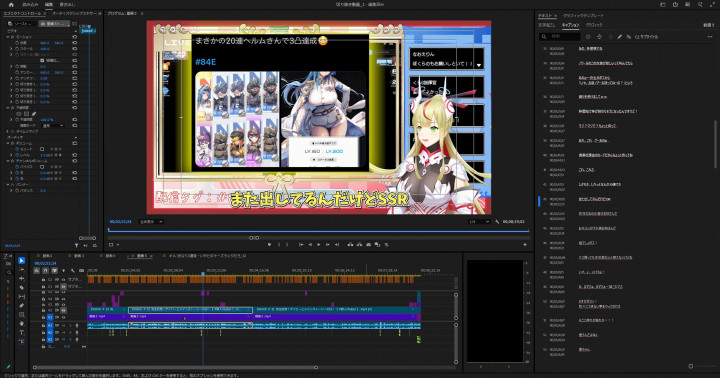Toggle Snap in the timeline

[45, 271]
